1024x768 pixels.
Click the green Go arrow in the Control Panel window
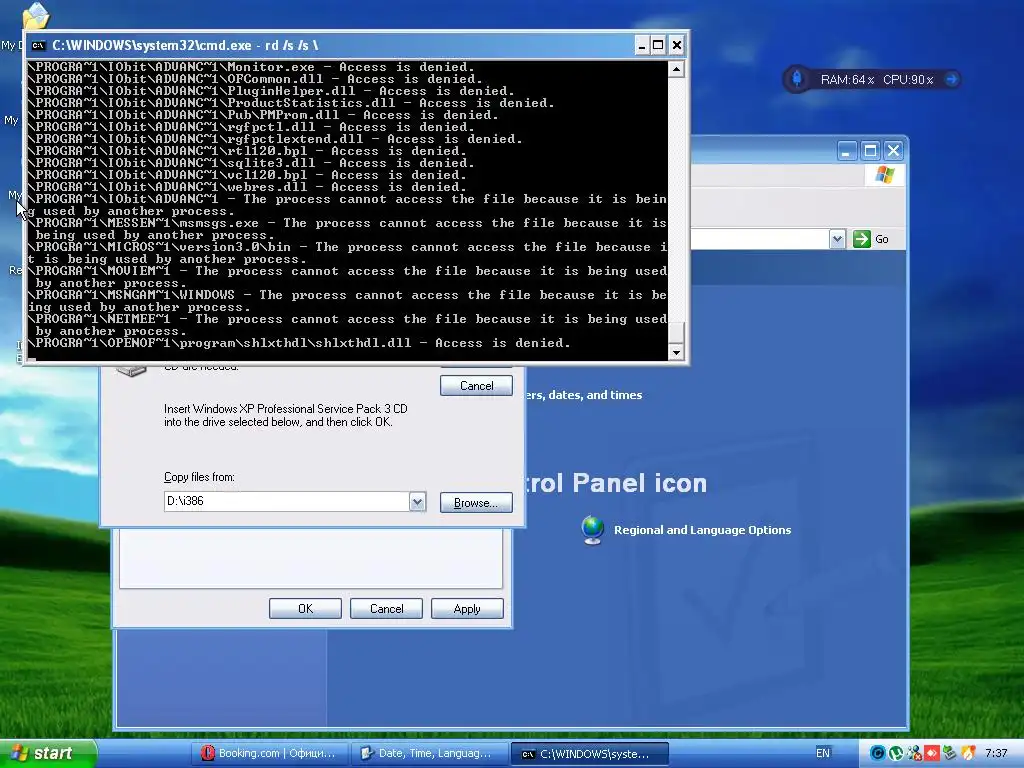(x=861, y=239)
